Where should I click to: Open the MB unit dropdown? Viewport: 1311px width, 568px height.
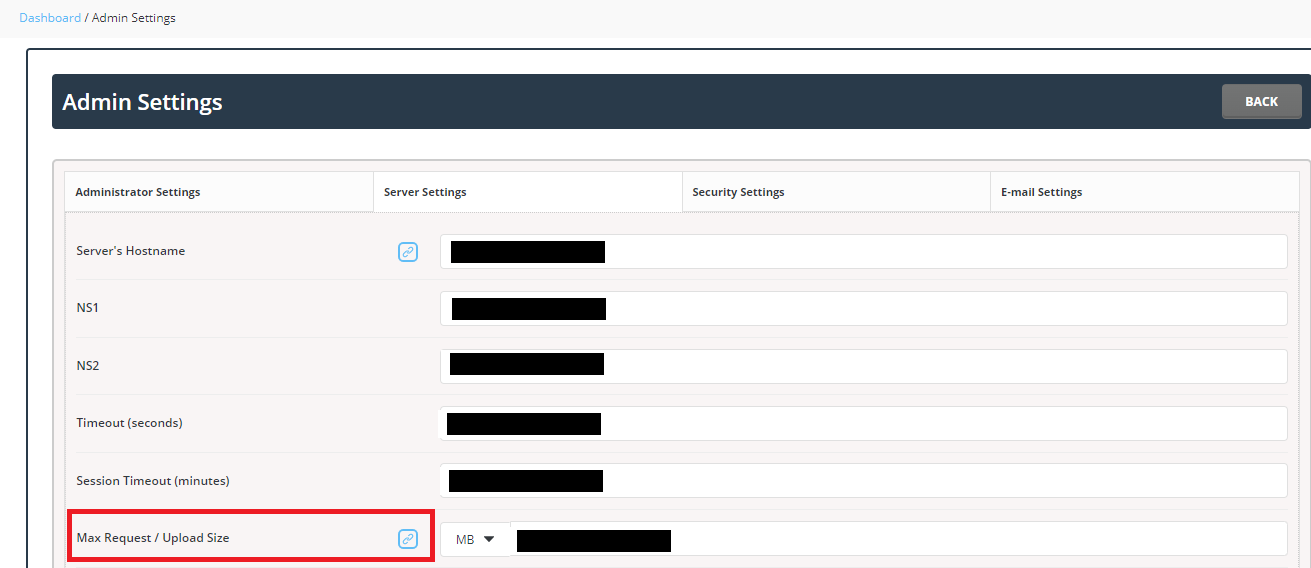pyautogui.click(x=475, y=539)
